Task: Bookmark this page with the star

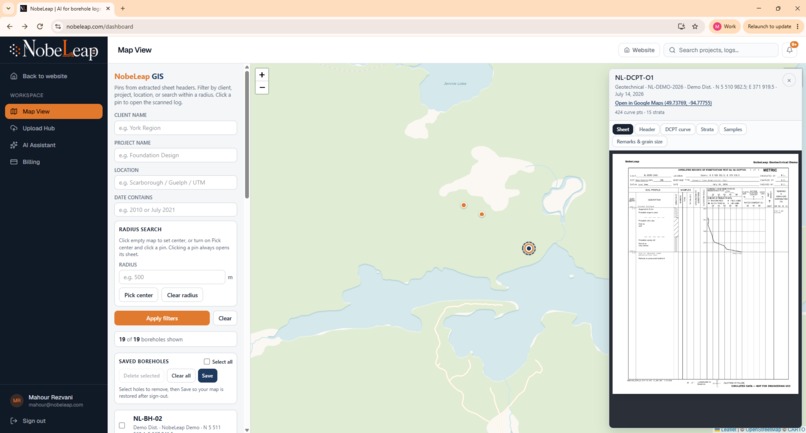Action: [x=695, y=26]
